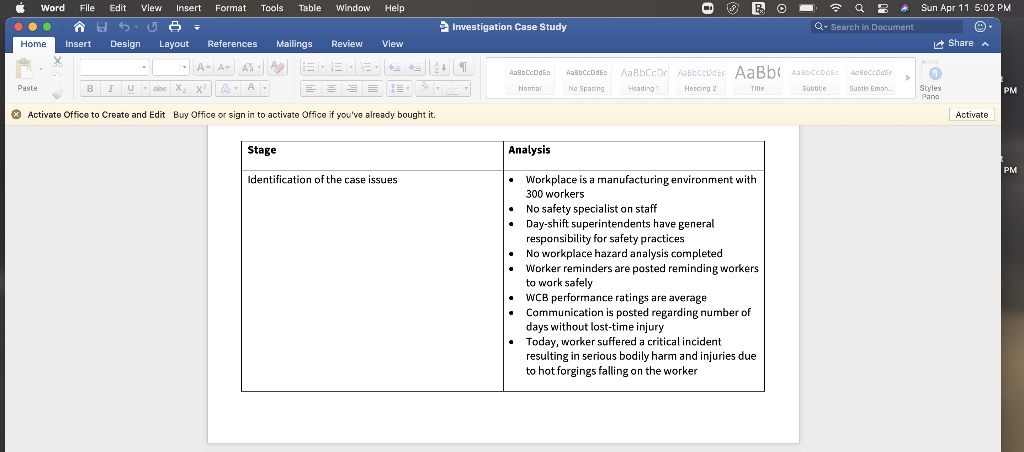This screenshot has width=1024, height=452.
Task: Click the numbered list icon
Action: click(337, 67)
